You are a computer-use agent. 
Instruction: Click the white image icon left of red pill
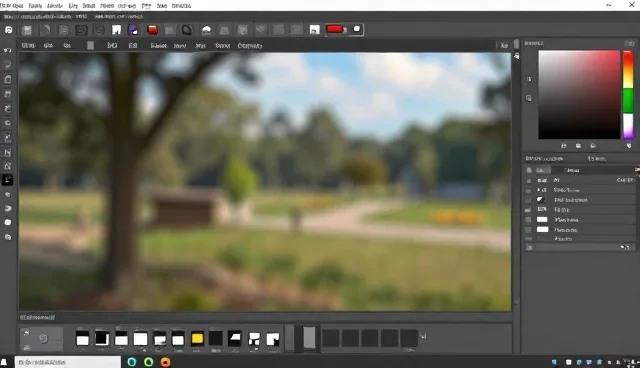coord(315,30)
